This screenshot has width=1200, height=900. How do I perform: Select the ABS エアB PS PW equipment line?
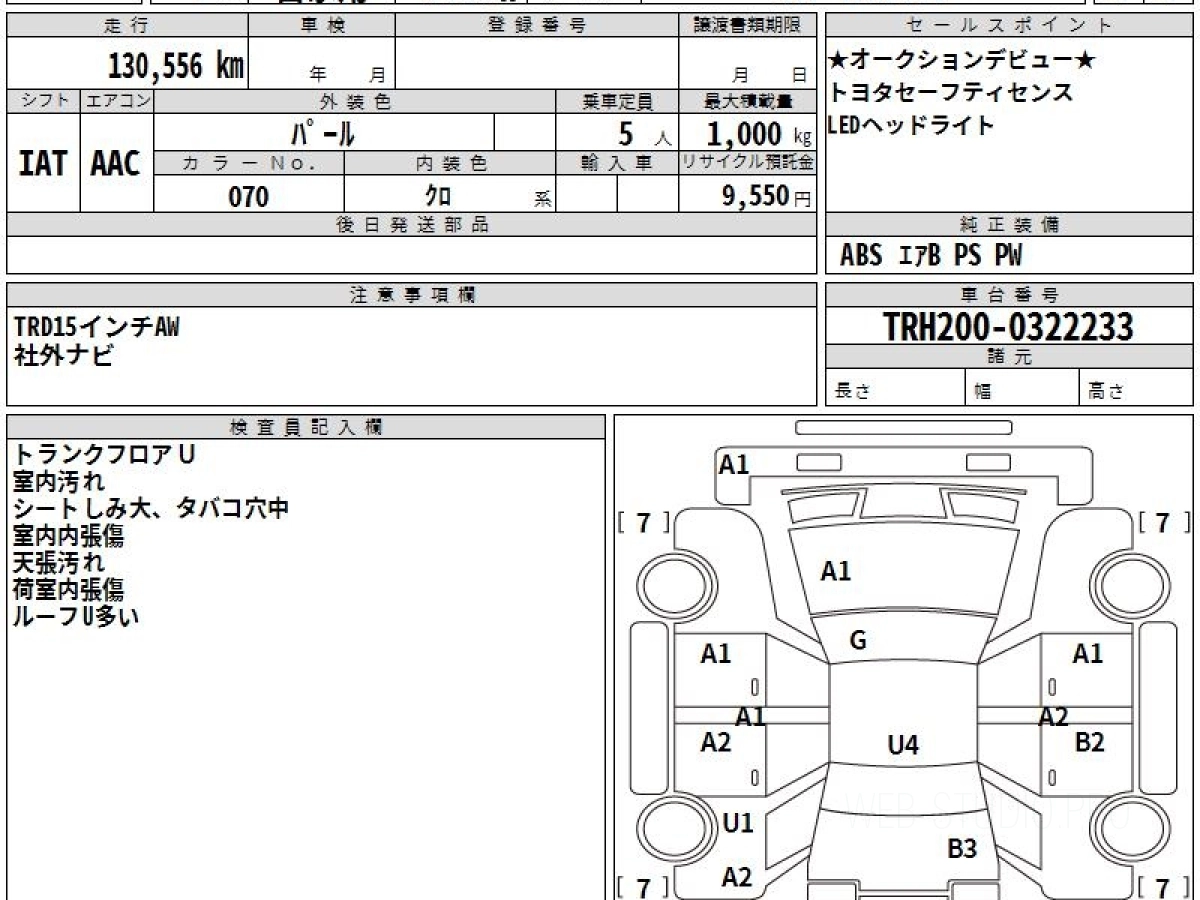coord(931,256)
